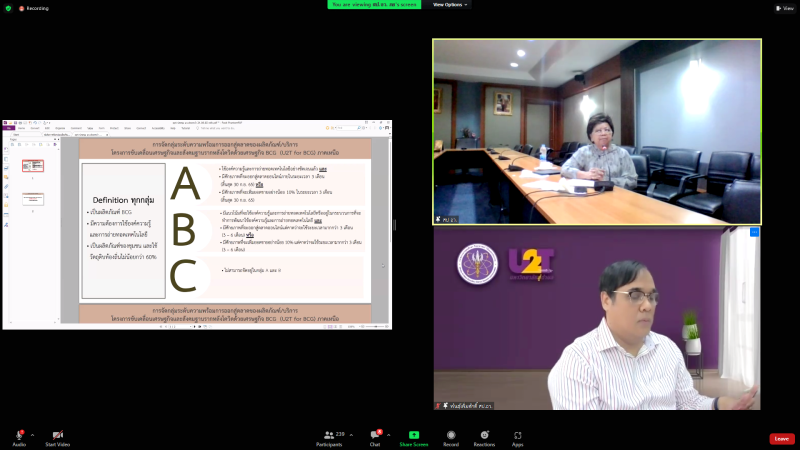Click the Audio microphone icon
The height and width of the screenshot is (450, 800).
[x=19, y=435]
